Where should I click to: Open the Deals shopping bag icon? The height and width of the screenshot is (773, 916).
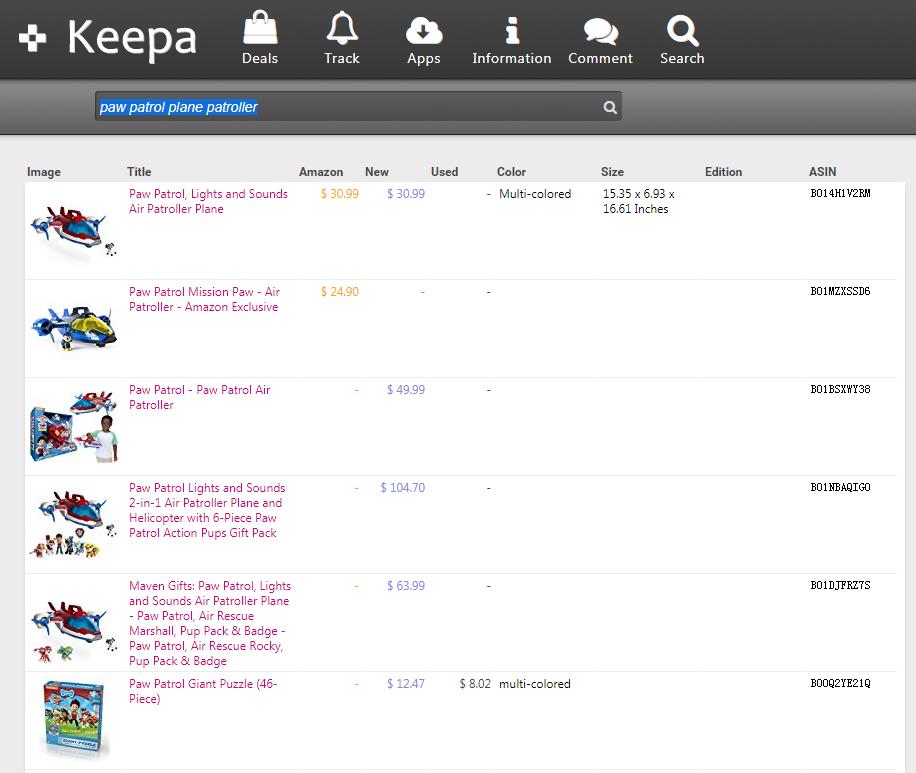260,27
